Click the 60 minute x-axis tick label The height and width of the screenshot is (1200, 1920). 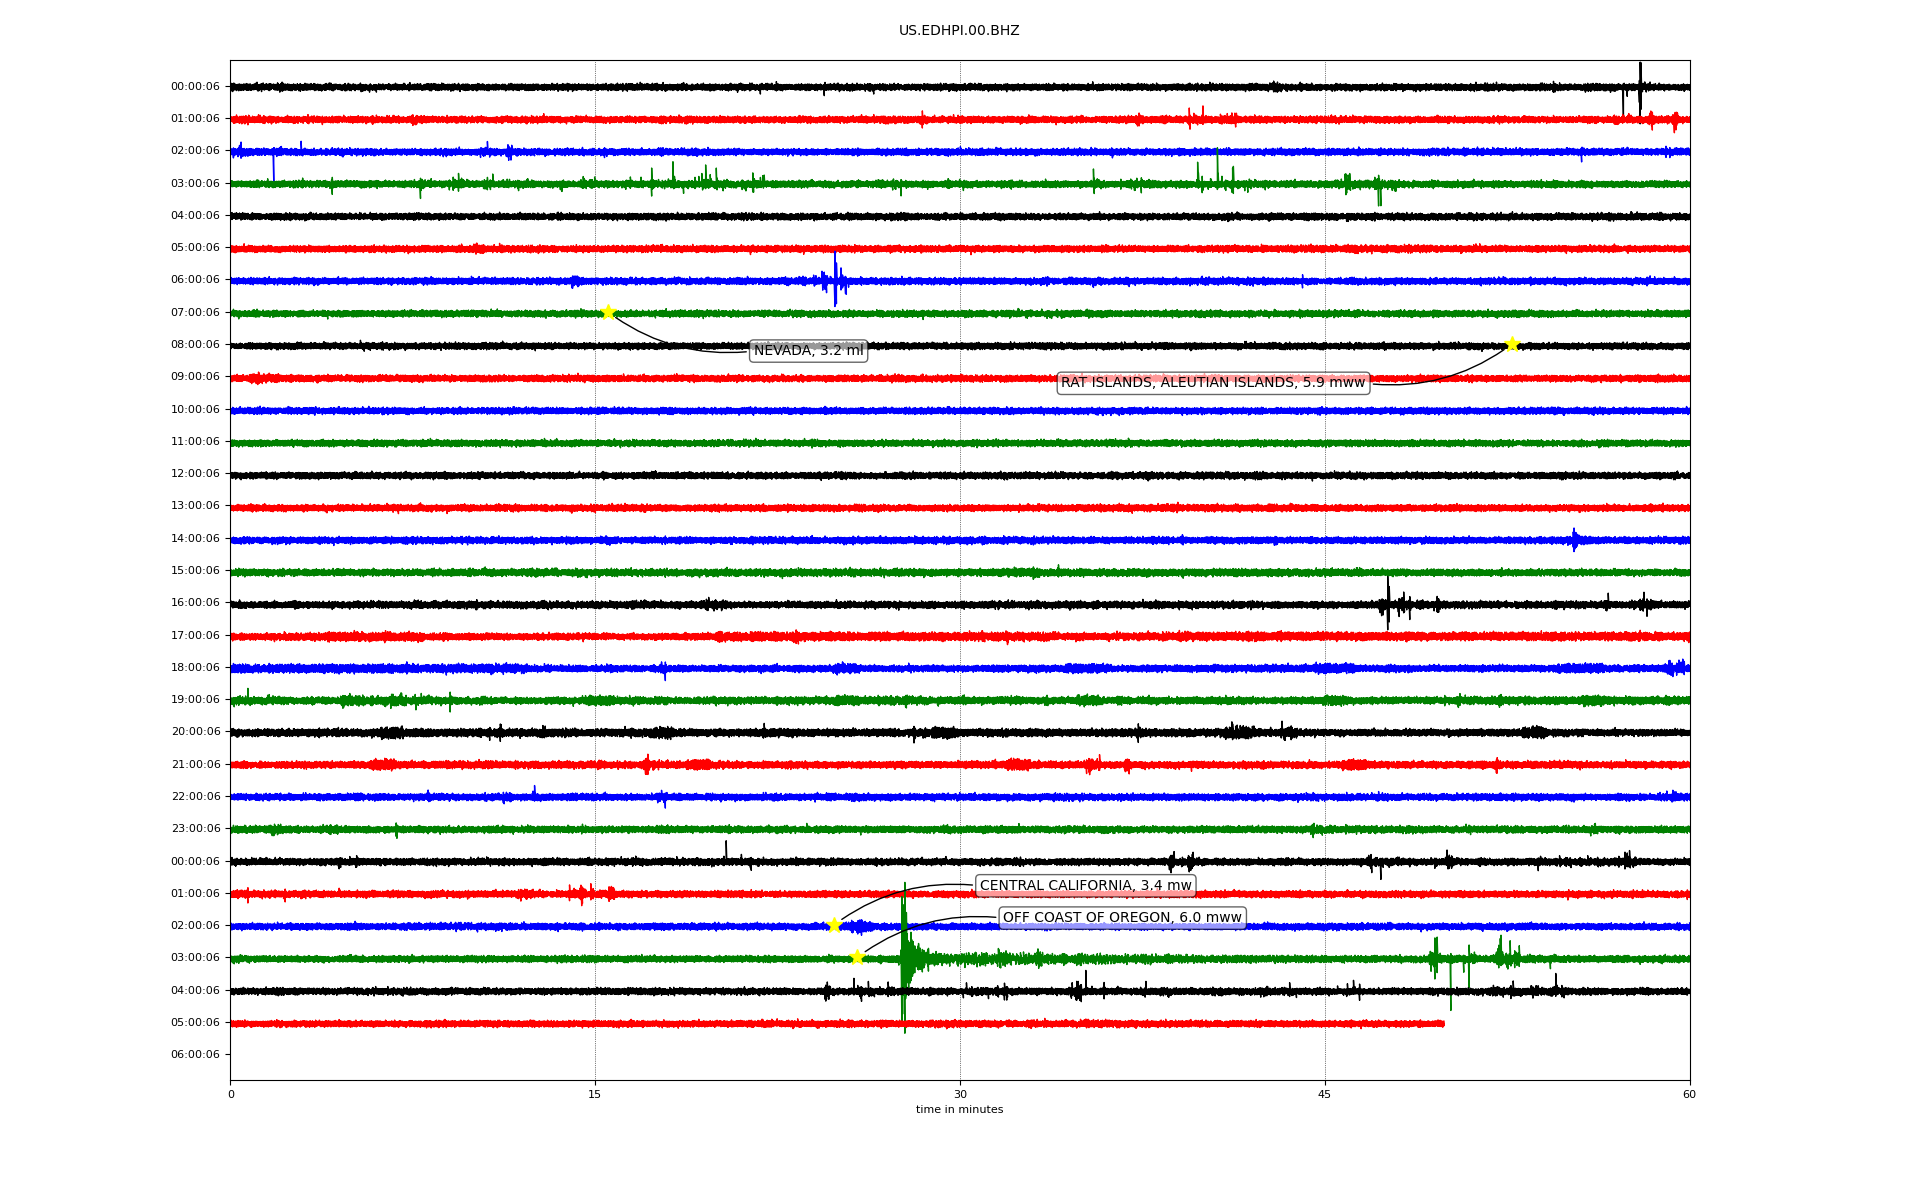pos(1689,1094)
